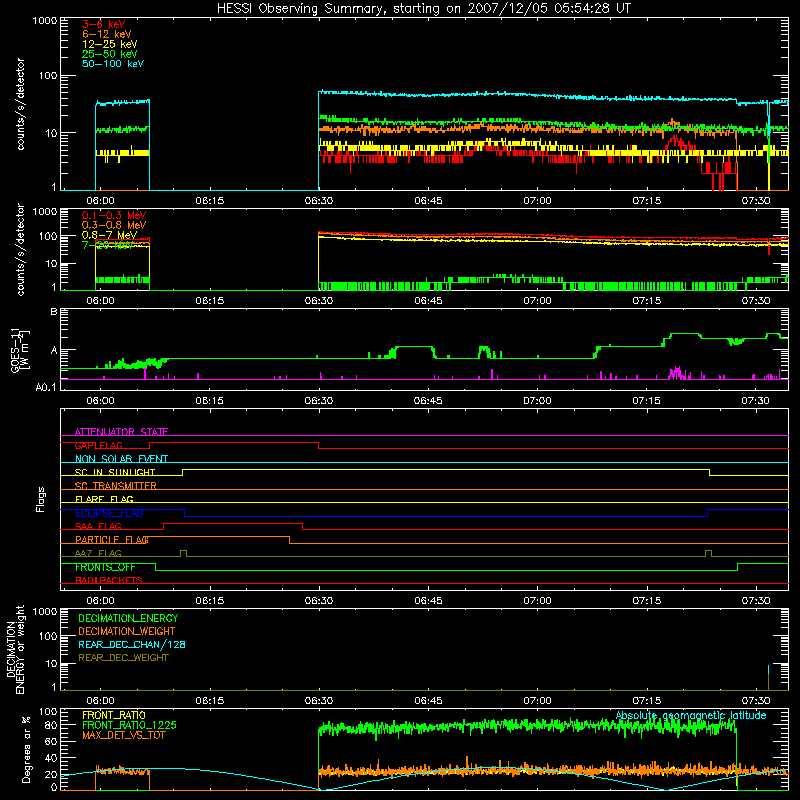
Task: Click the MAX_DET_VS_TOT legend label
Action: 123,735
